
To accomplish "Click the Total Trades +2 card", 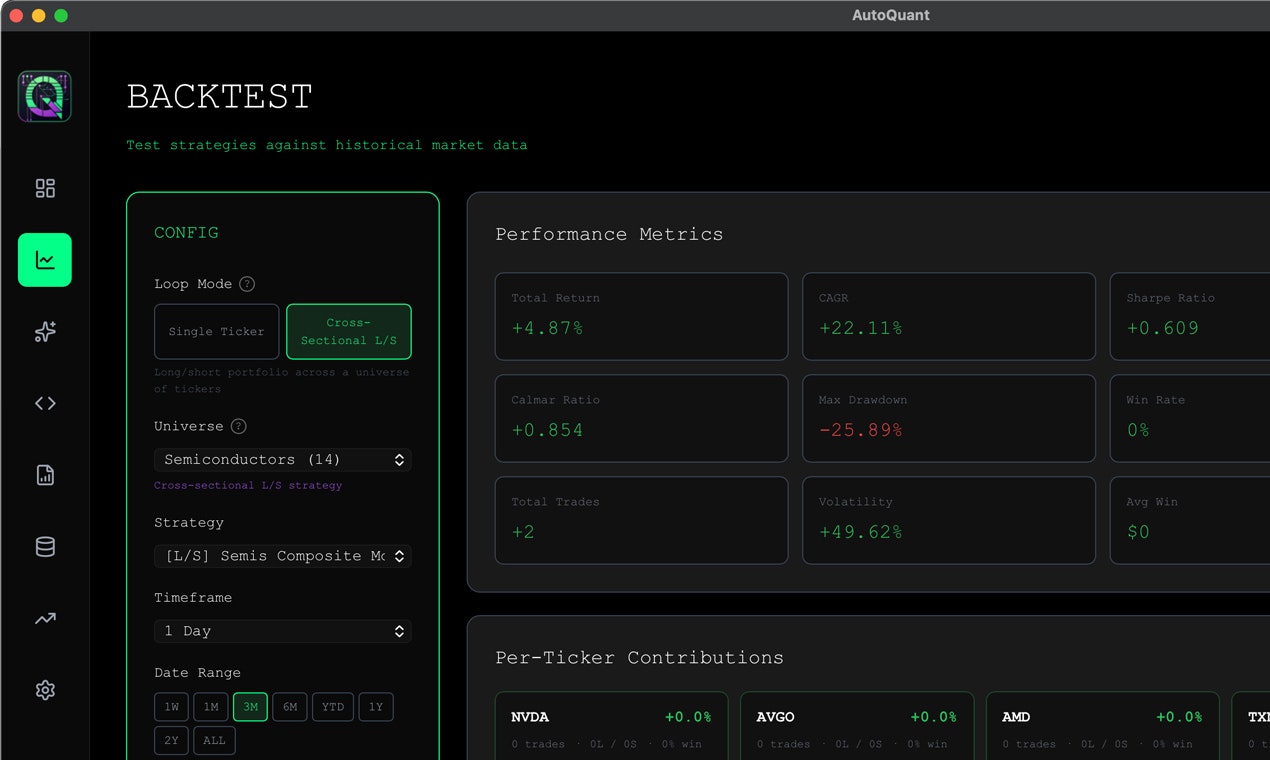I will point(641,520).
